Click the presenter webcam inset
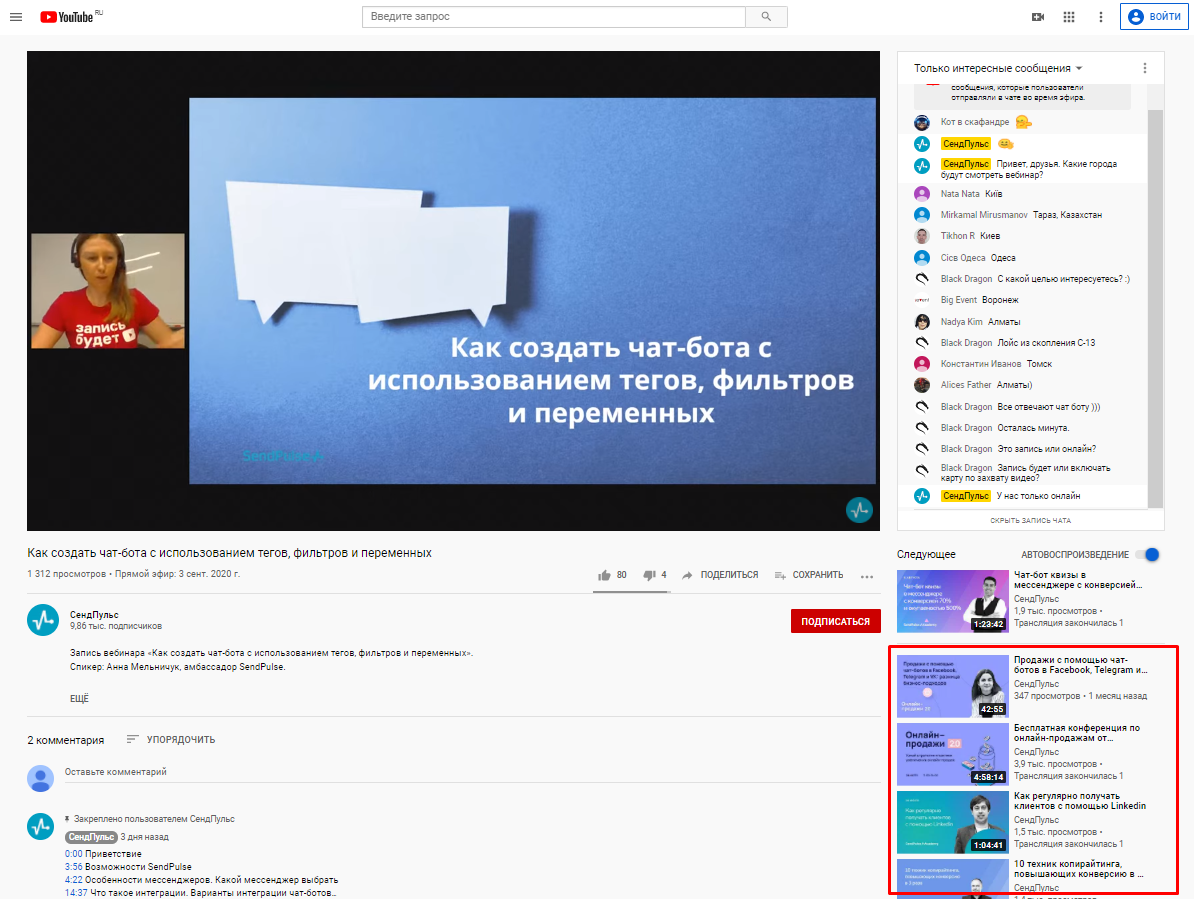The image size is (1194, 899). click(x=107, y=291)
